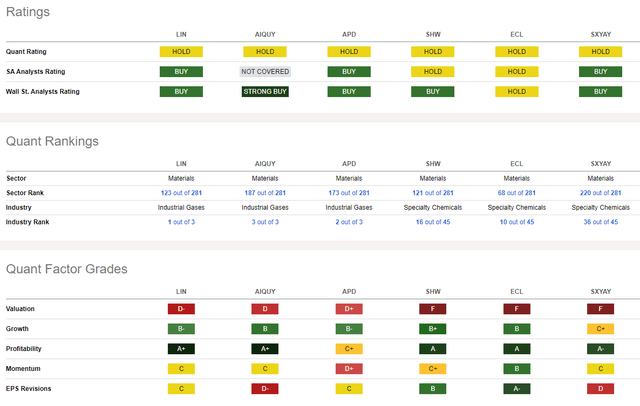Click AIQUY ticker header in Quant Rankings
640x406 pixels.
(x=265, y=164)
